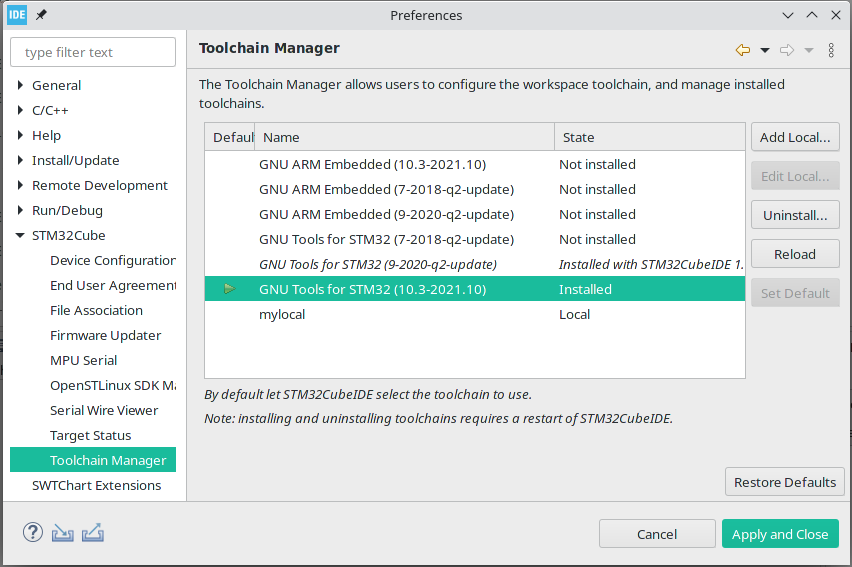Viewport: 852px width, 567px height.
Task: Click the back navigation arrow icon
Action: (x=743, y=50)
